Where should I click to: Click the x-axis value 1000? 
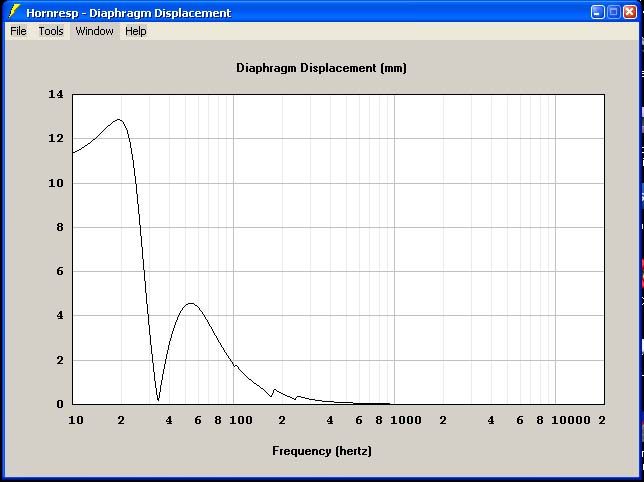[x=406, y=420]
